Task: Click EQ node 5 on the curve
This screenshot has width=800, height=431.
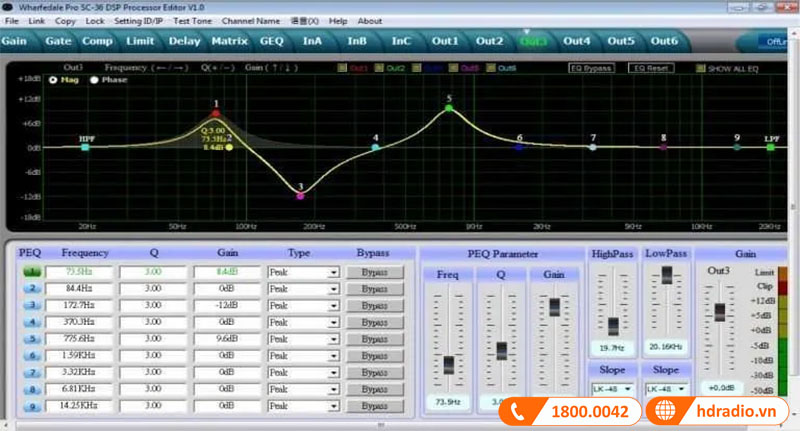Action: (450, 108)
